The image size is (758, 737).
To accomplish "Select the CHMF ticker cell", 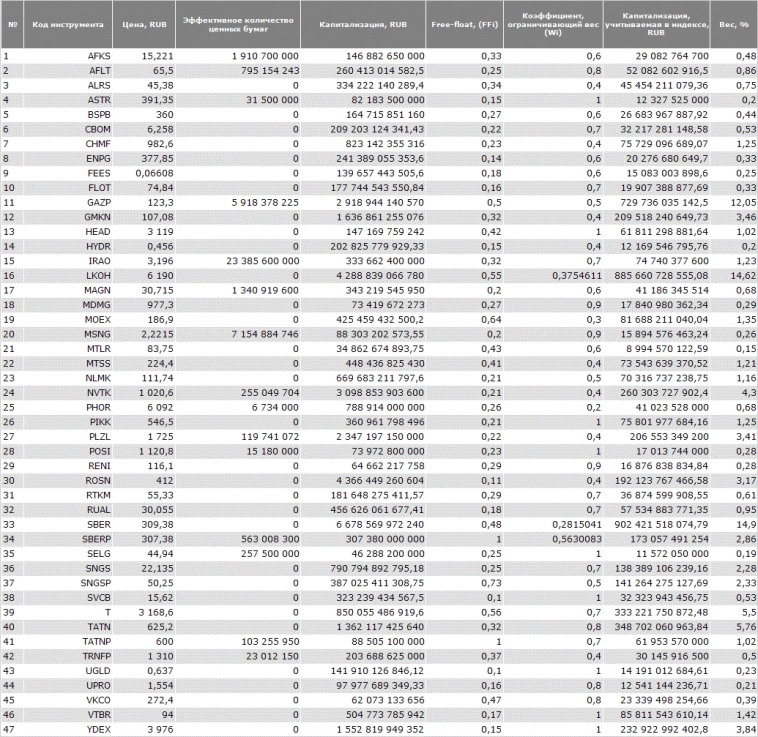I will (68, 144).
